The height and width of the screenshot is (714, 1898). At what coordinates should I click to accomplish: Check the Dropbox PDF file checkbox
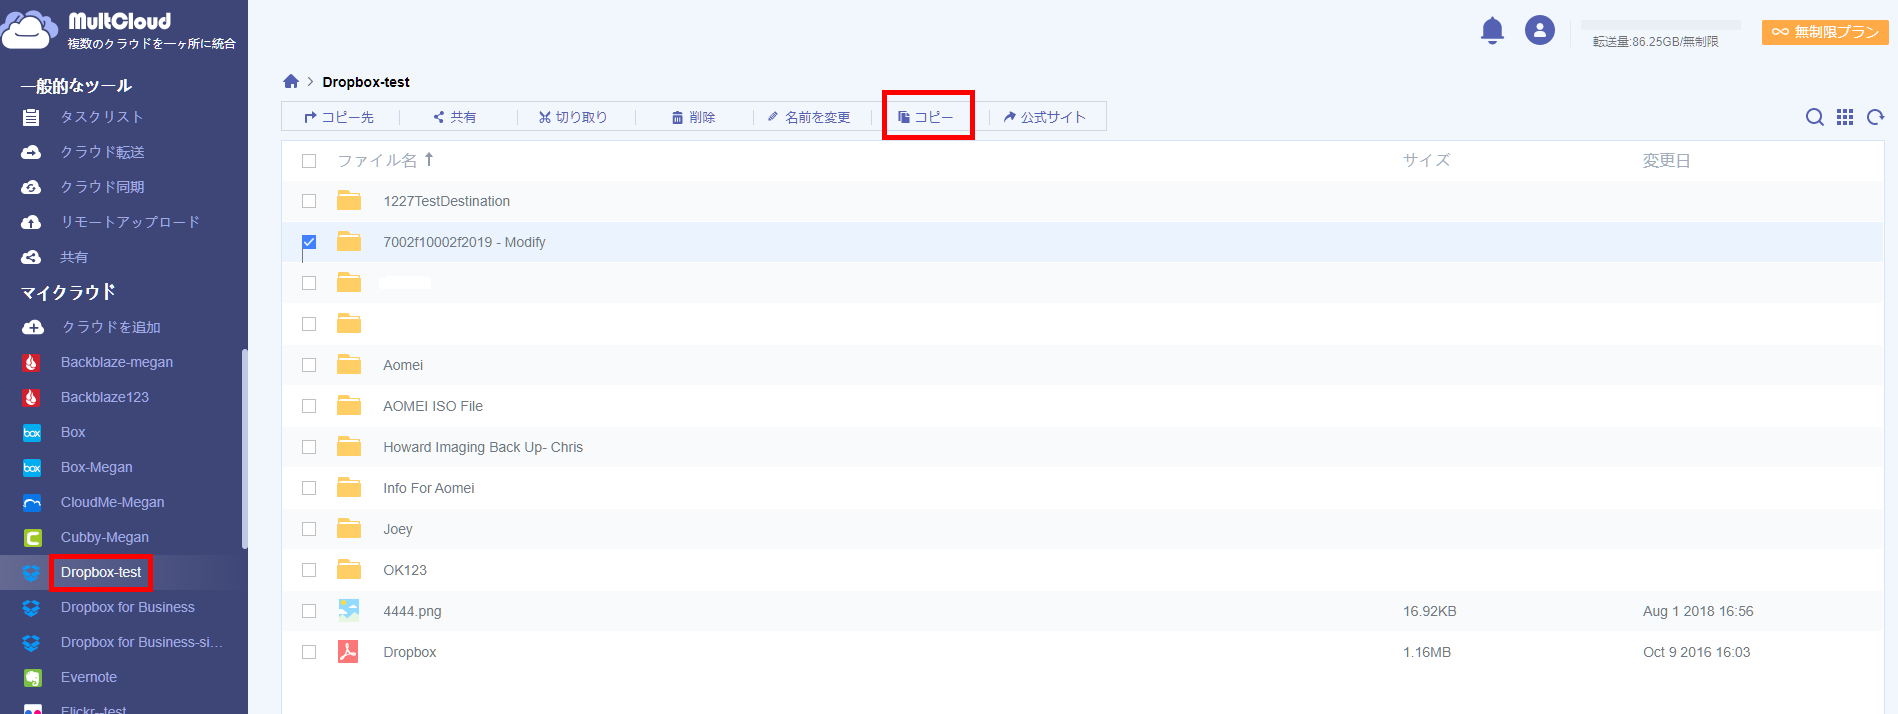click(x=309, y=652)
